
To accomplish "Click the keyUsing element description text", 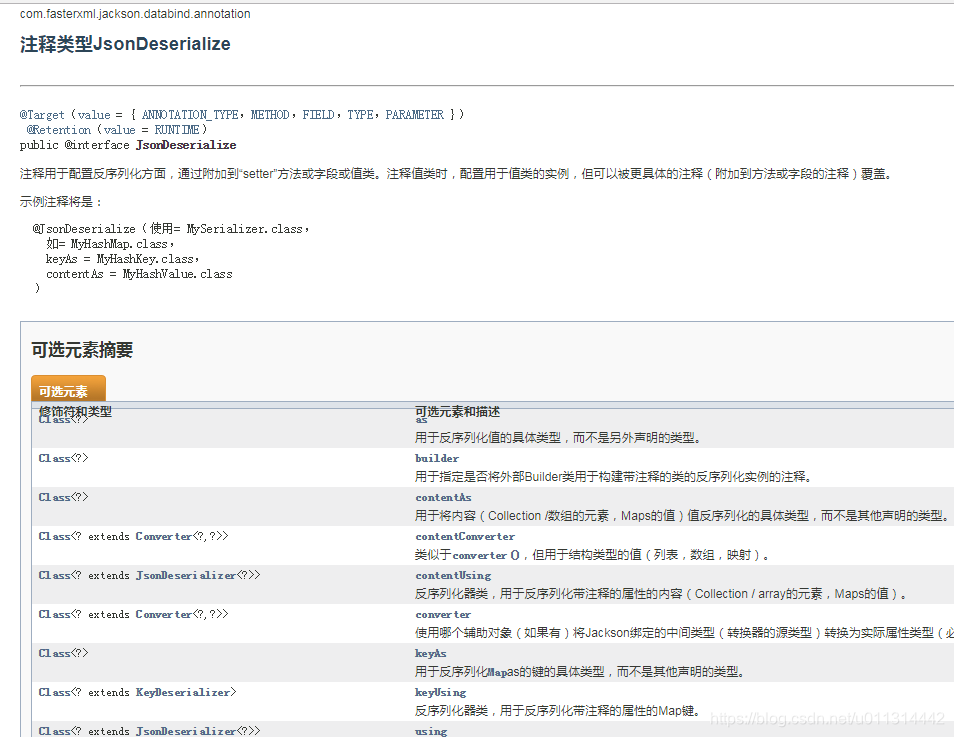I will [557, 711].
